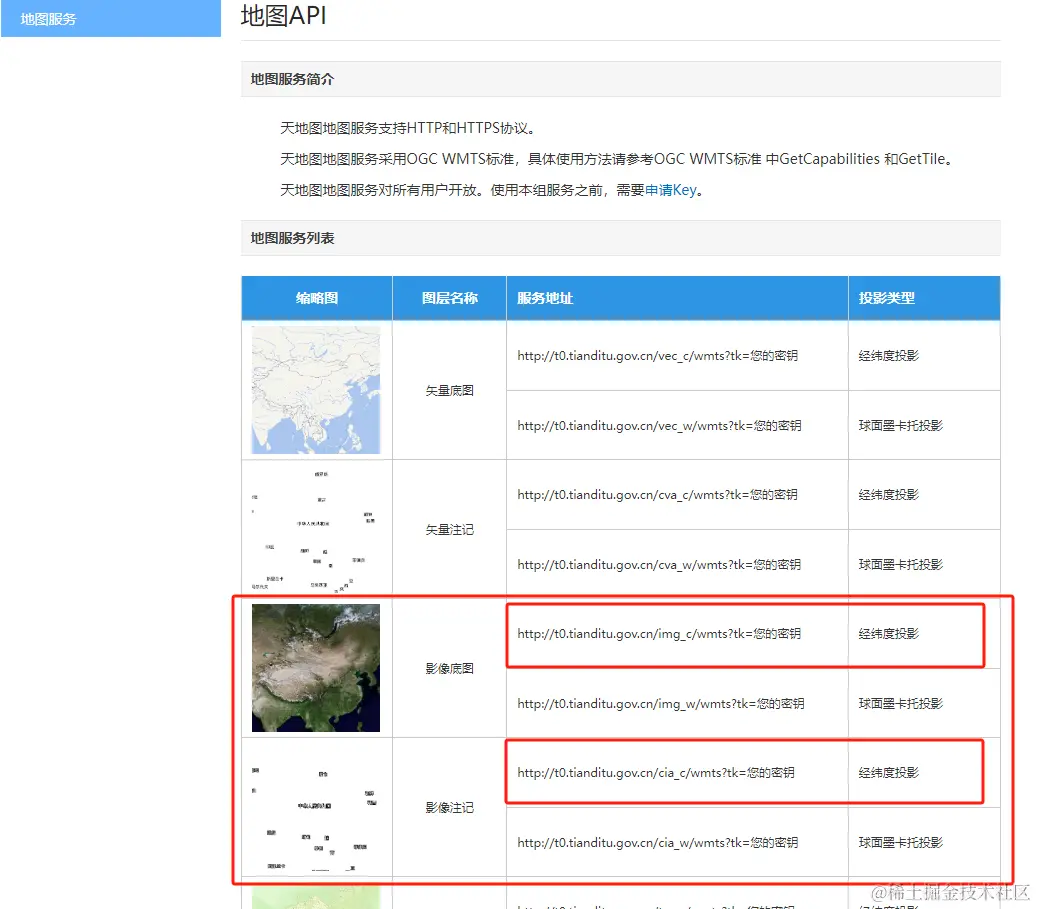Select the 矢量底图 layer name cell
1037x909 pixels.
(x=449, y=390)
